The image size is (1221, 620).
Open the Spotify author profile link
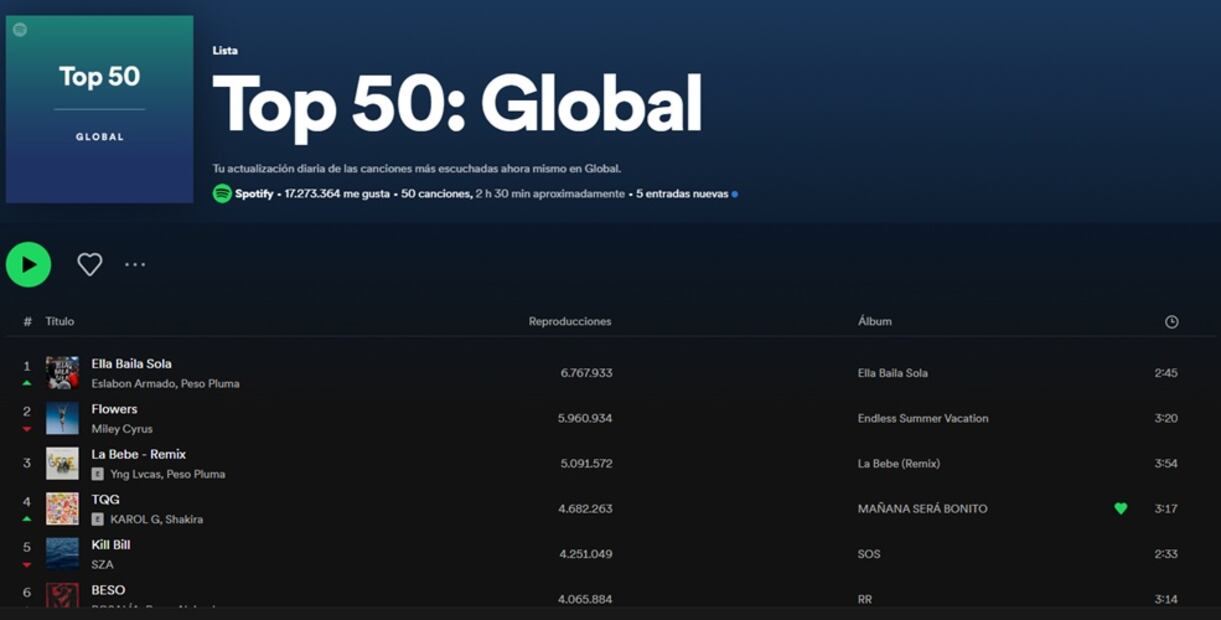point(254,194)
